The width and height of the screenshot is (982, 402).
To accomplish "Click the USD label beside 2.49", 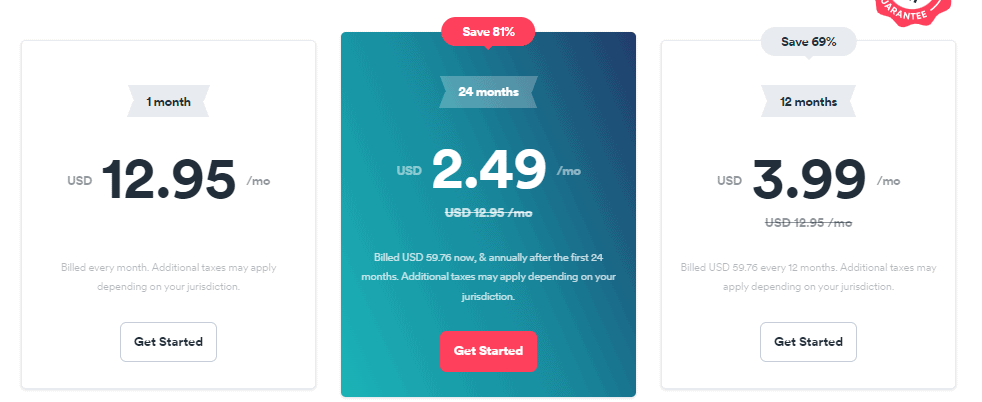I will 409,170.
